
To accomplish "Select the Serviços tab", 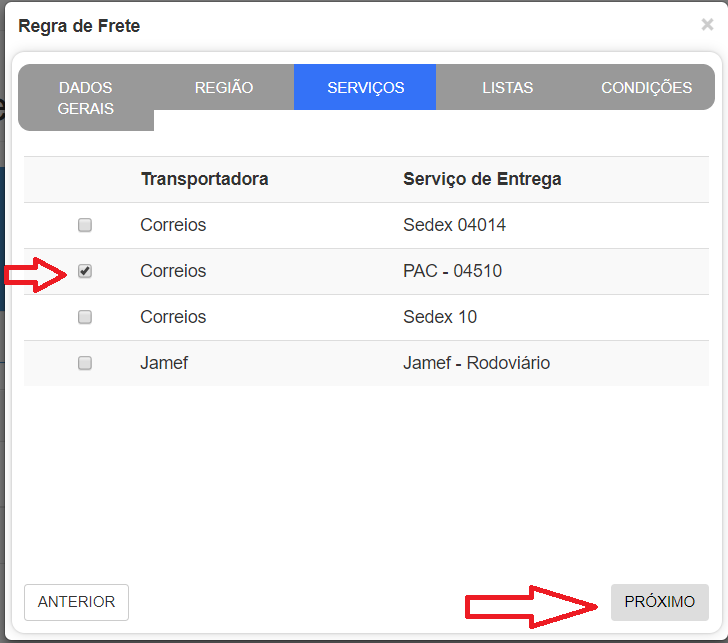I will pos(365,88).
